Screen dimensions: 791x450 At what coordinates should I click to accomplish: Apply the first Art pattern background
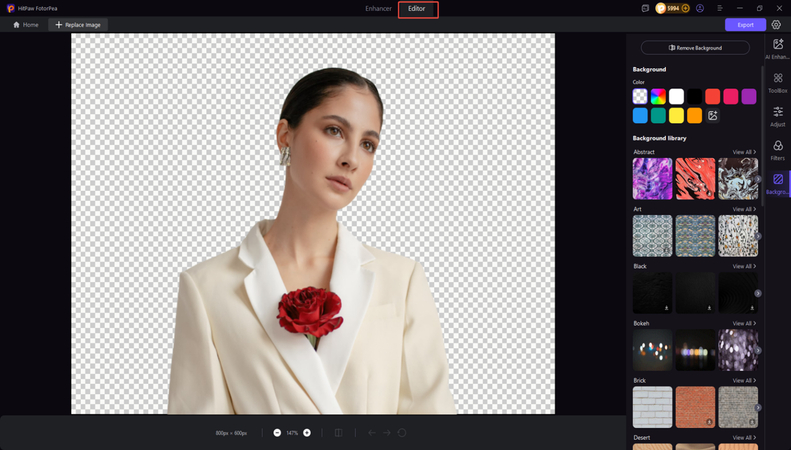pyautogui.click(x=653, y=236)
